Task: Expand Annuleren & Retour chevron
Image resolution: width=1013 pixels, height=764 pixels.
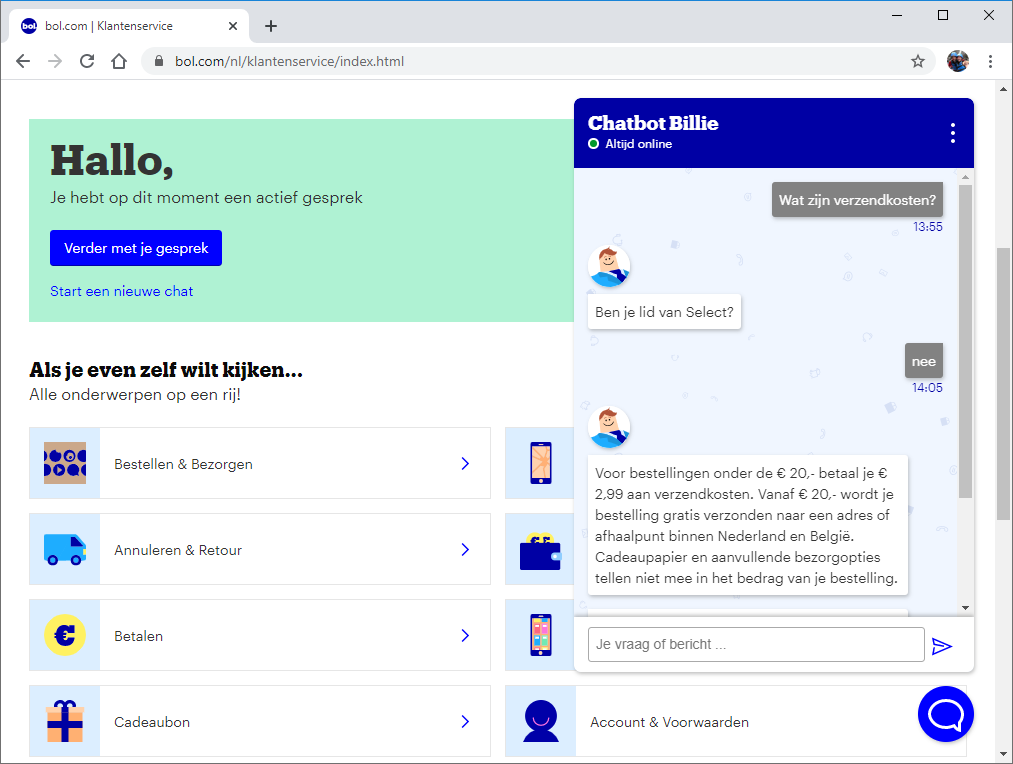Action: coord(465,549)
